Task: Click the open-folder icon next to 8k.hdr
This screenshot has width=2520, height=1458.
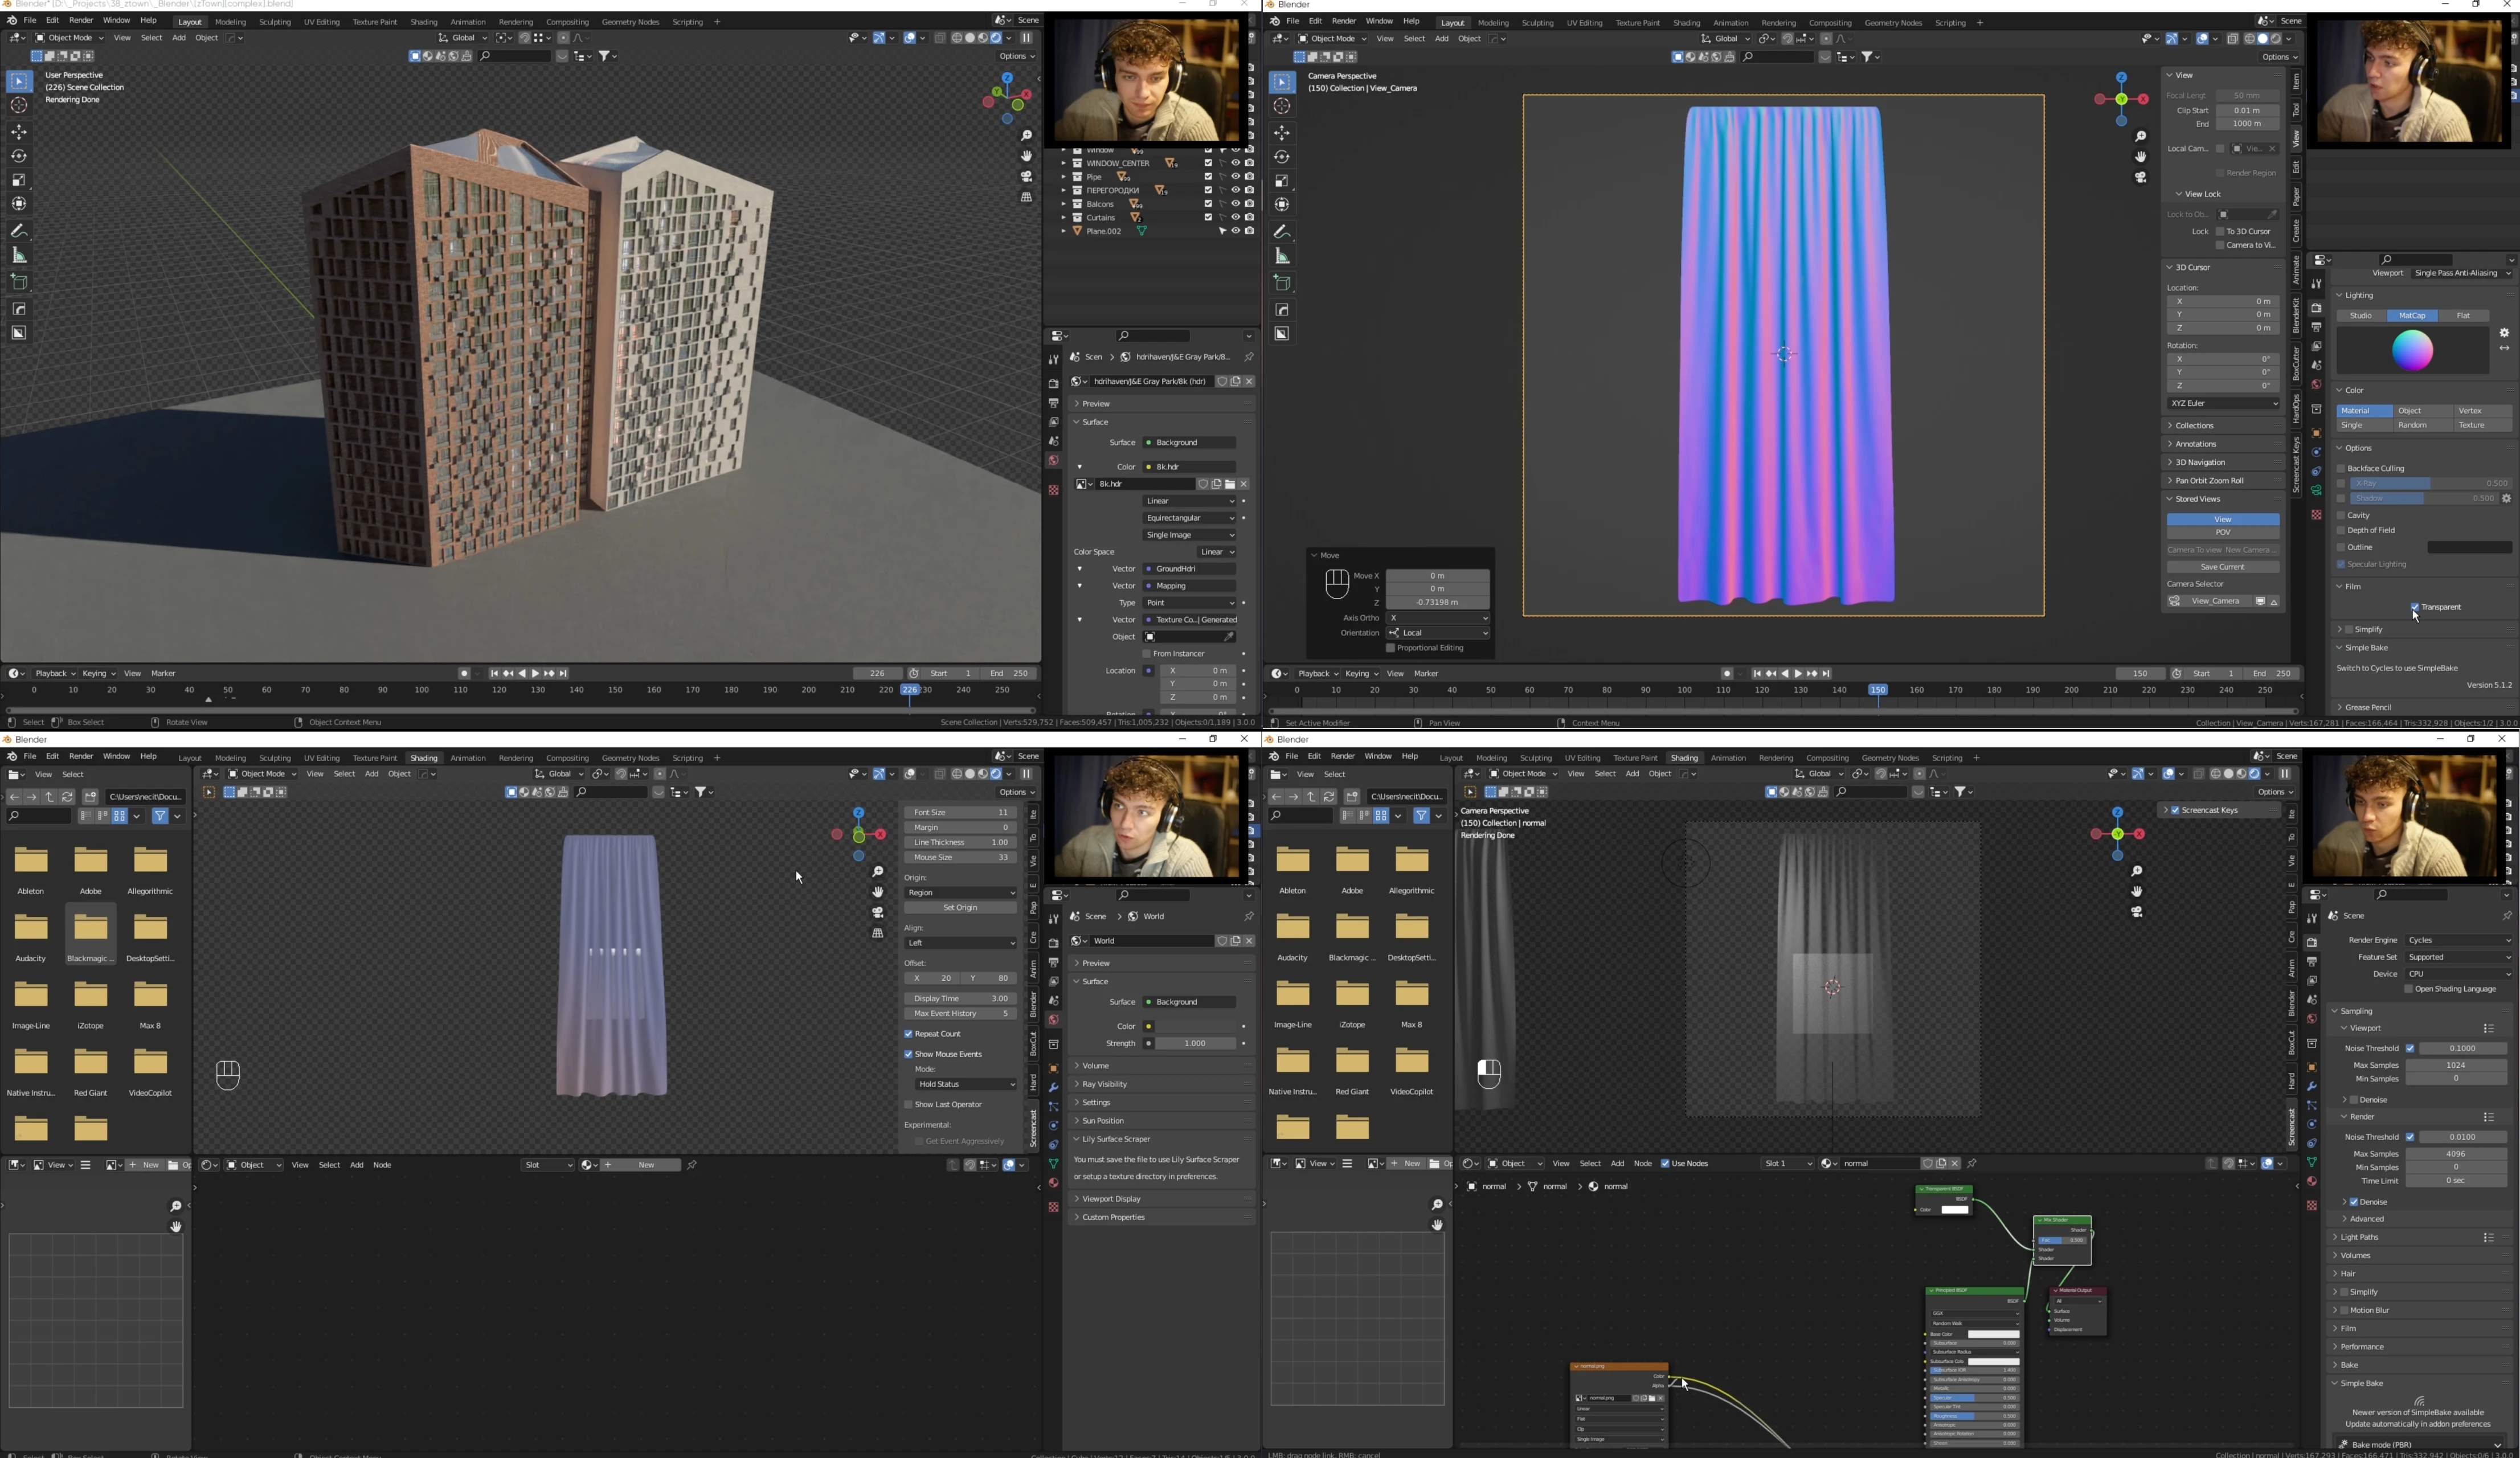Action: pyautogui.click(x=1230, y=484)
